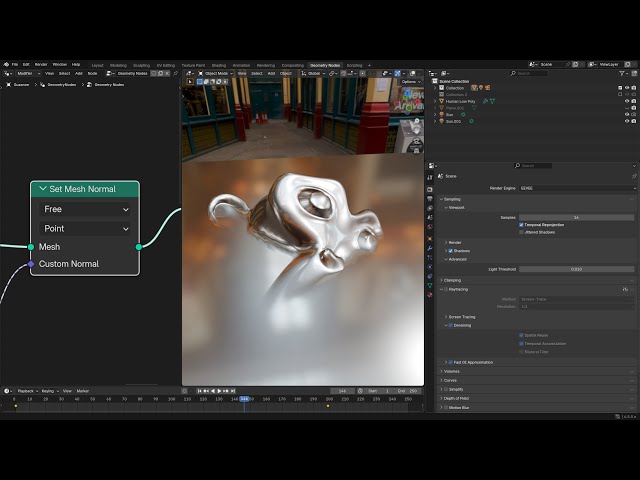This screenshot has height=480, width=640.
Task: Open the World properties tab
Action: pos(430,227)
